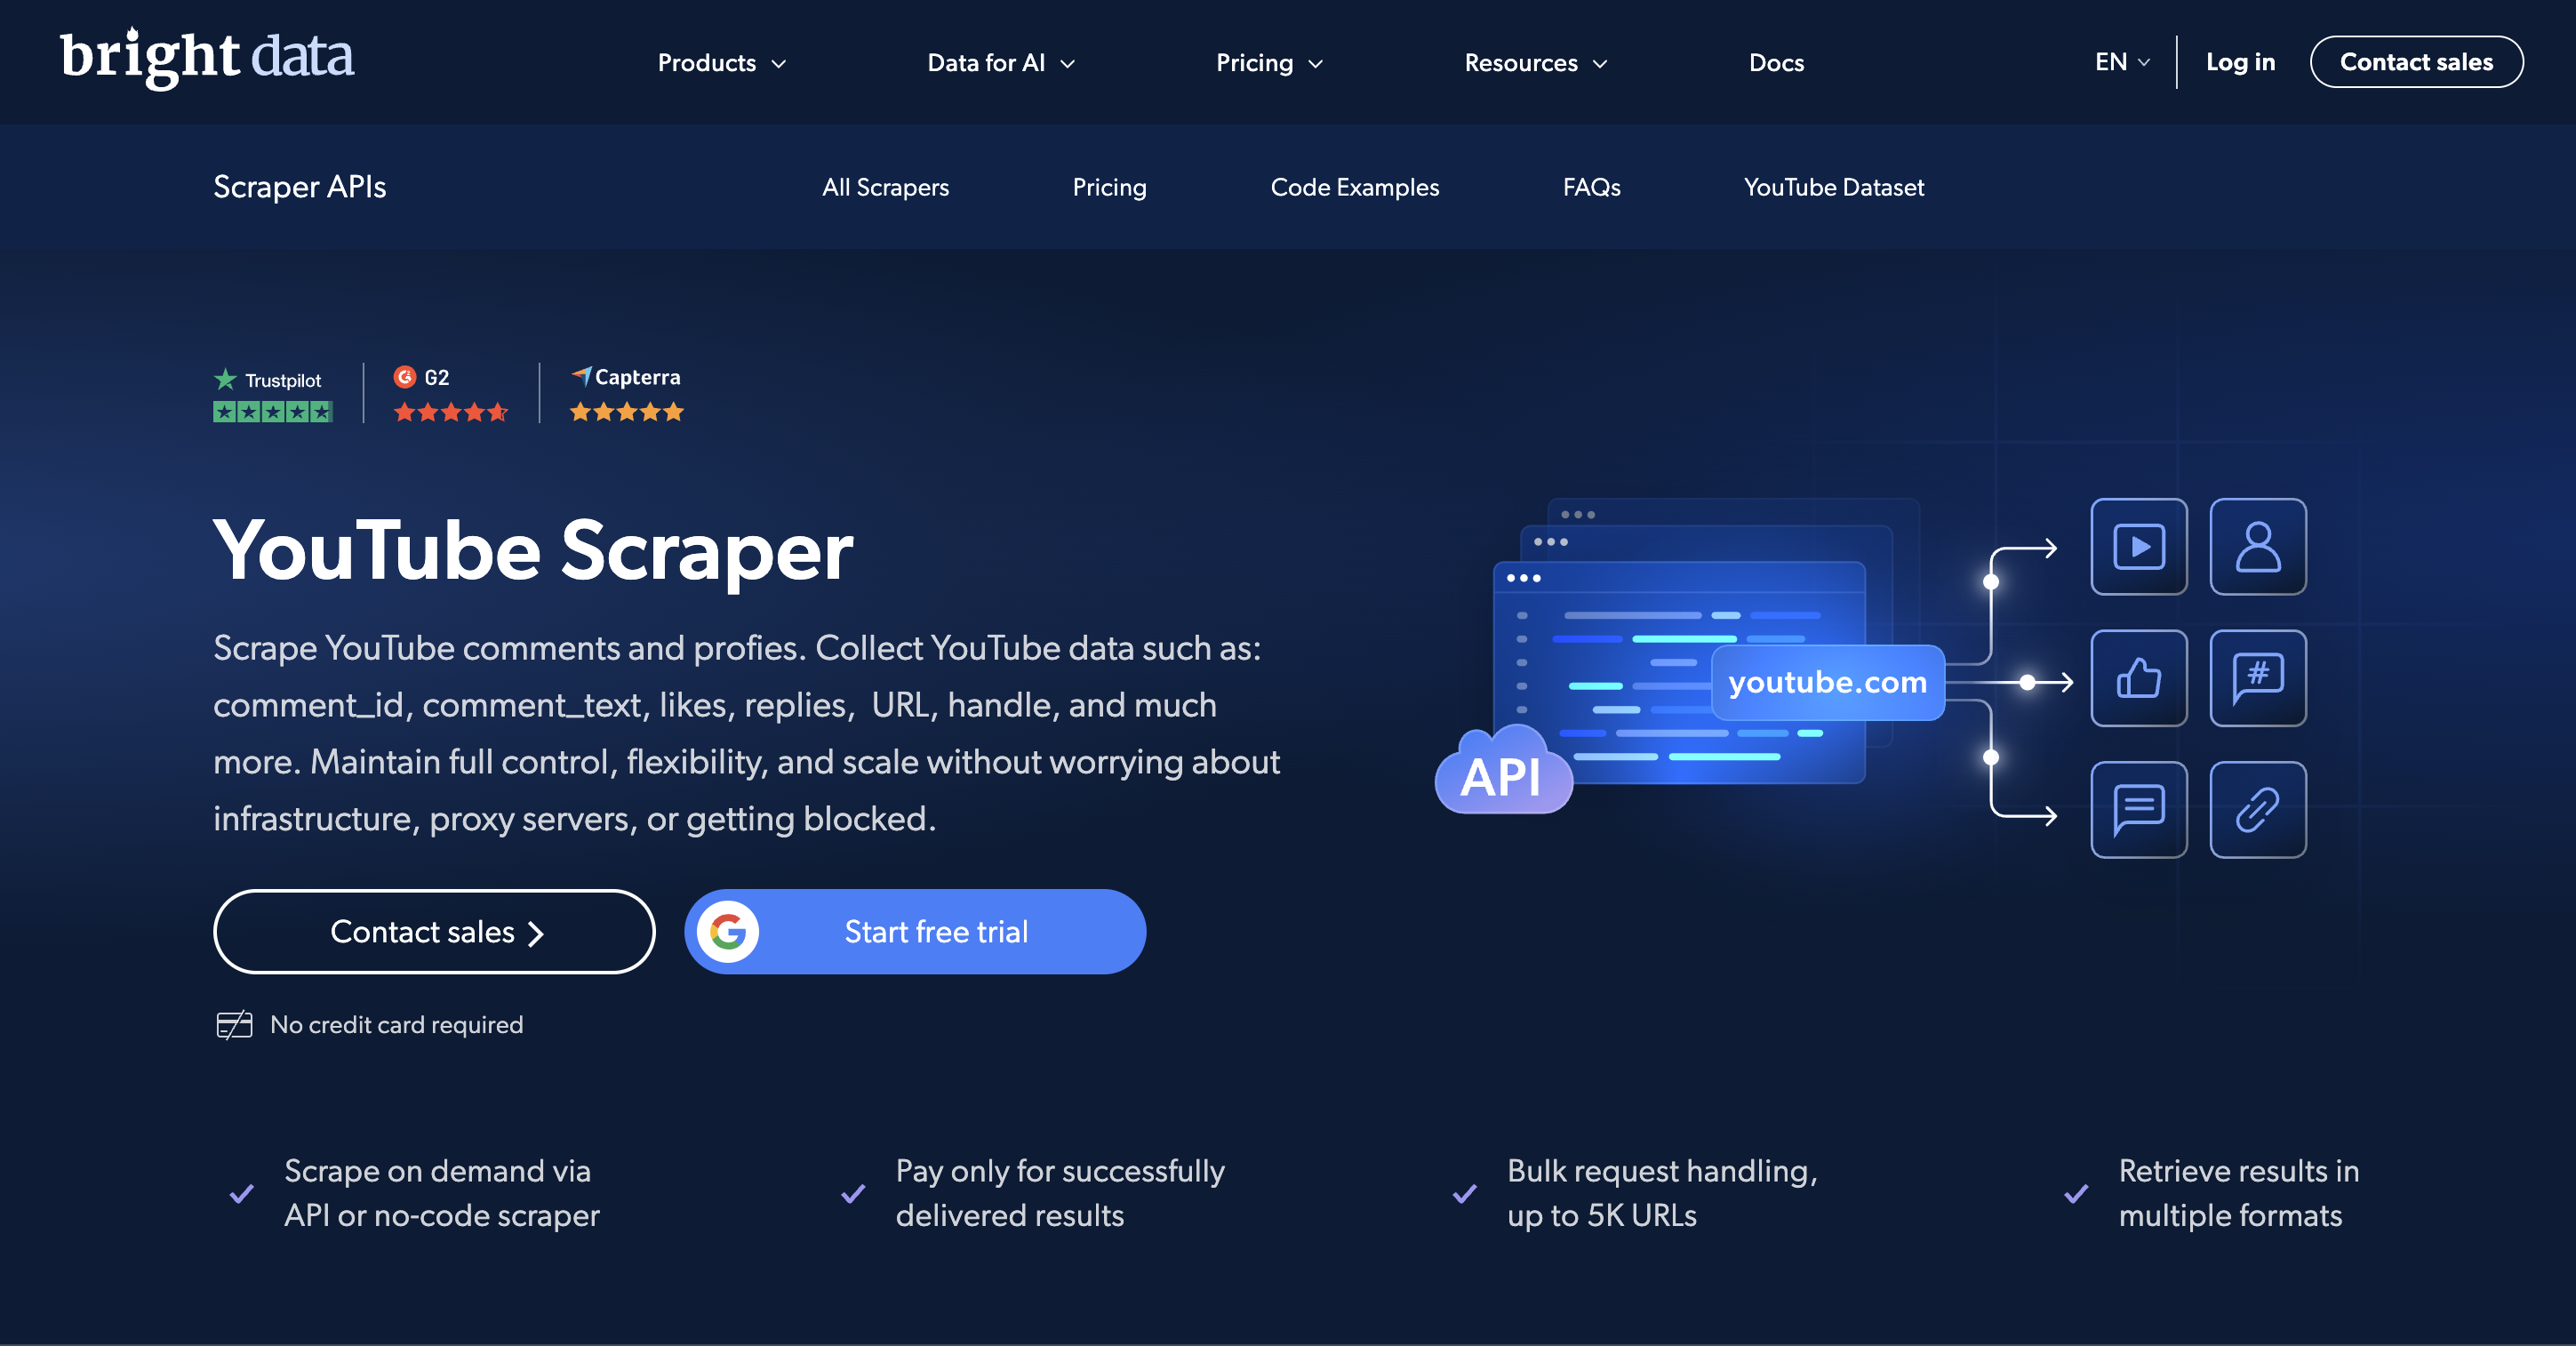Image resolution: width=2576 pixels, height=1346 pixels.
Task: Open the Docs menu item
Action: tap(1776, 63)
